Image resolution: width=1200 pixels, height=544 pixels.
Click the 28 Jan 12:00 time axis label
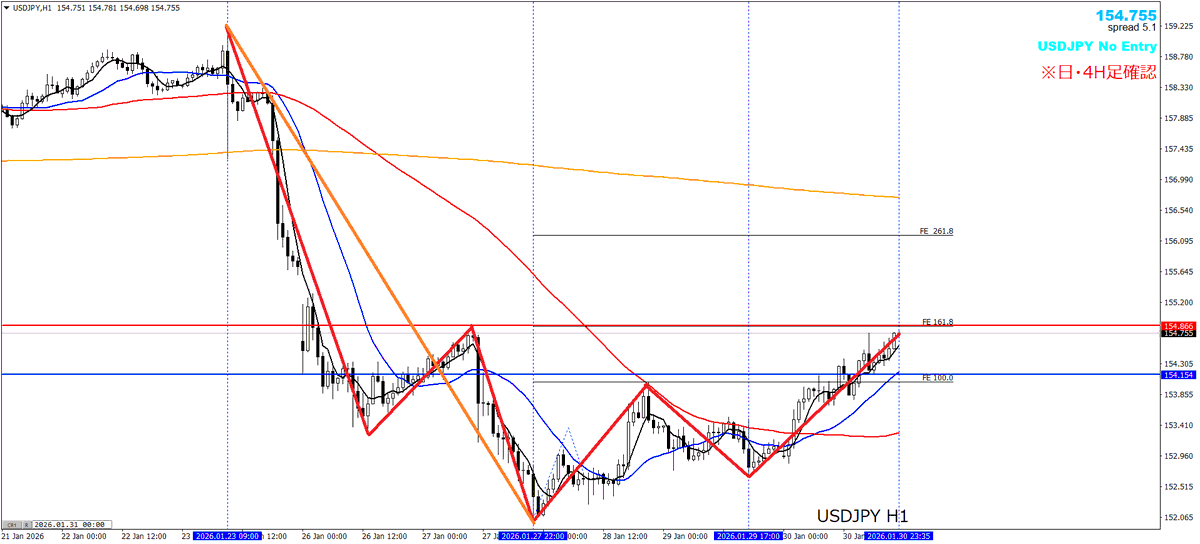click(624, 537)
